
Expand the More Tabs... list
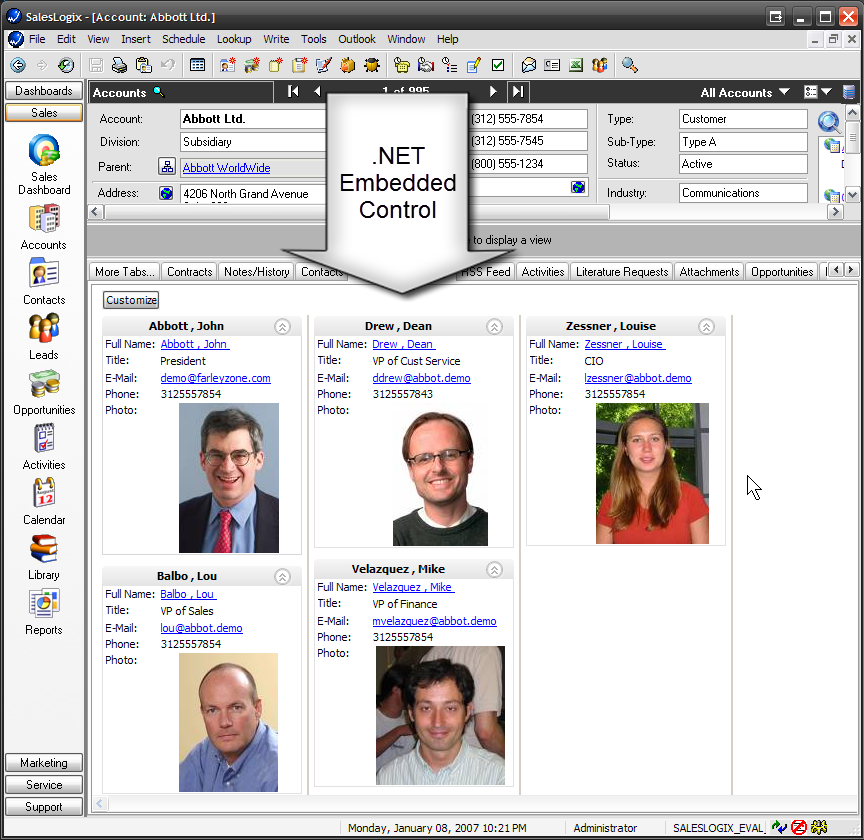pyautogui.click(x=125, y=272)
